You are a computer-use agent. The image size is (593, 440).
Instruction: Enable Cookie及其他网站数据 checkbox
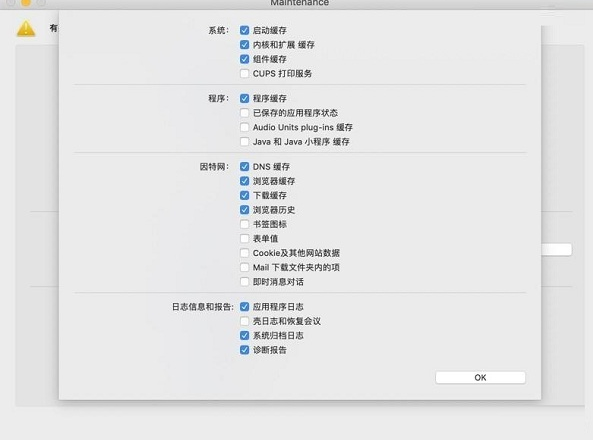click(x=244, y=253)
